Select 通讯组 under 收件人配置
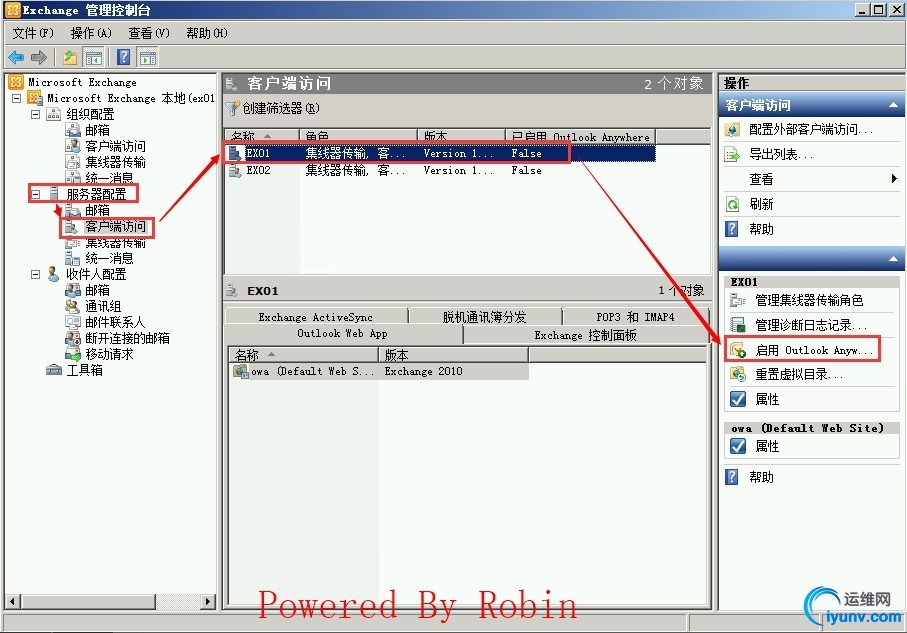The image size is (907, 633). [x=103, y=306]
